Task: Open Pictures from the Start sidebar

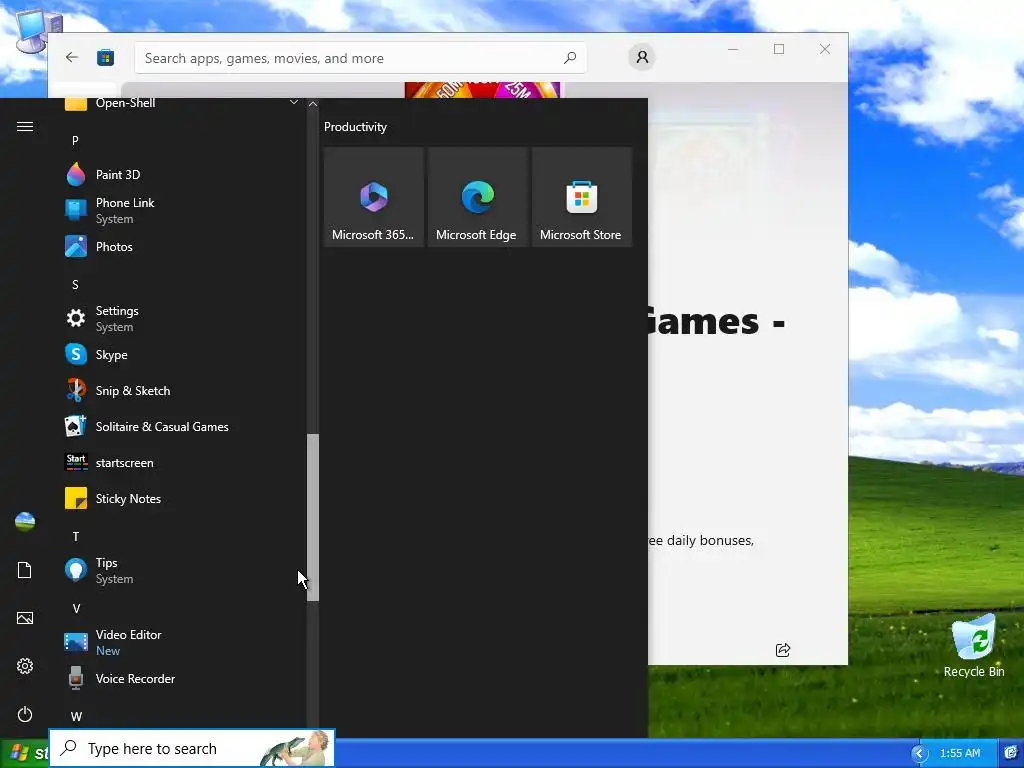Action: tap(25, 618)
